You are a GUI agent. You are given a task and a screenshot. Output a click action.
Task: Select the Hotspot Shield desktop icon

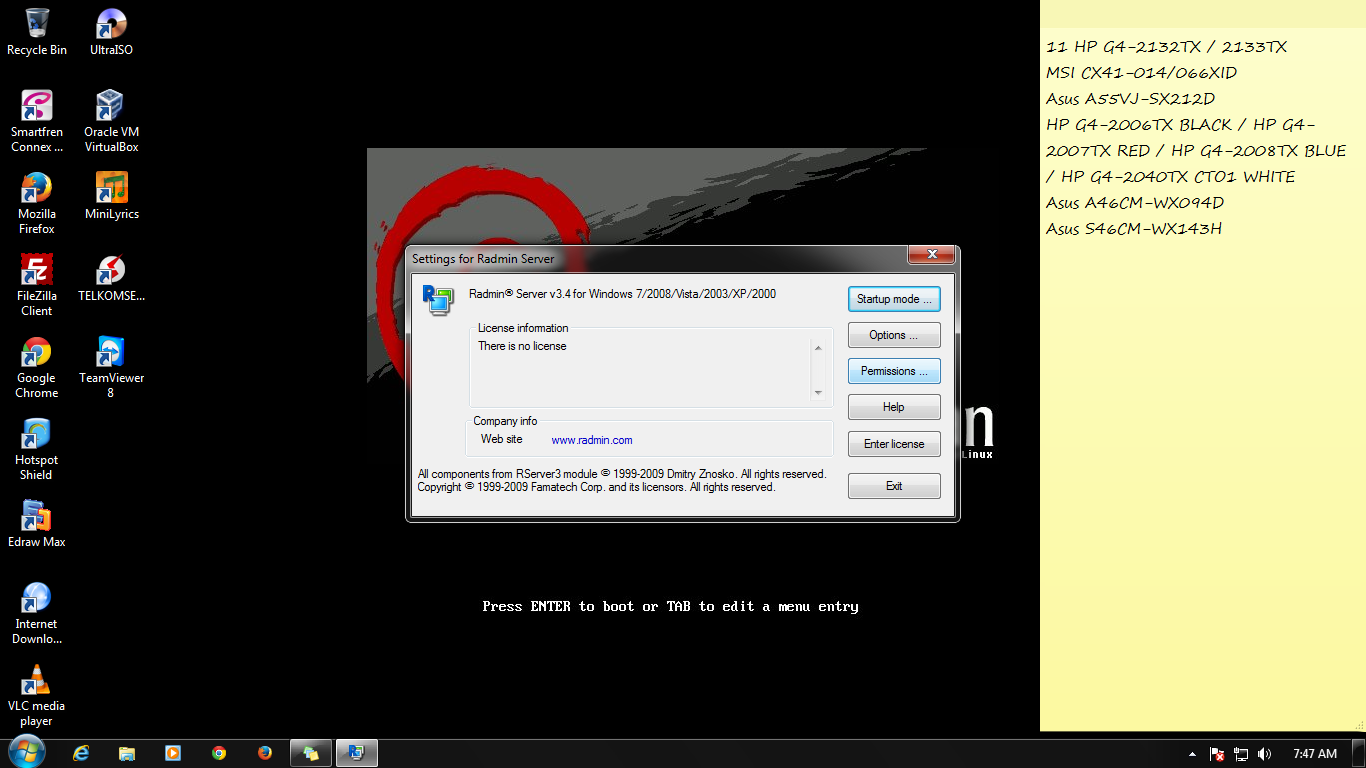[x=37, y=449]
